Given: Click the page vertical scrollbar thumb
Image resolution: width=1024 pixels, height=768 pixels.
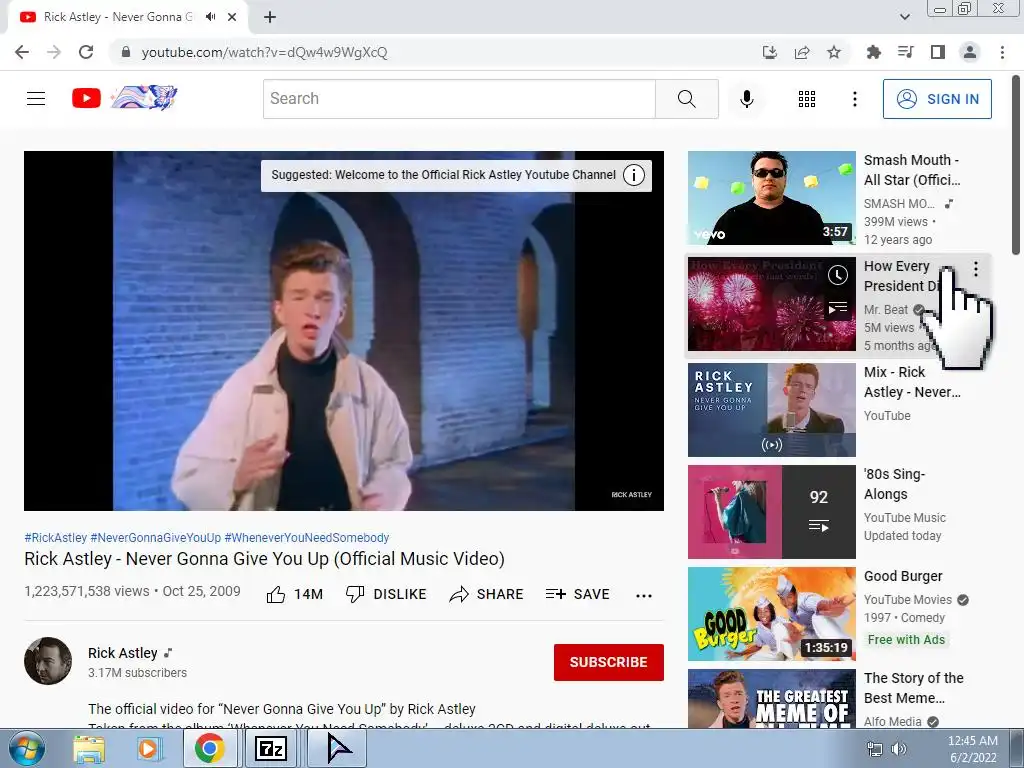Looking at the screenshot, I should click(x=1016, y=165).
